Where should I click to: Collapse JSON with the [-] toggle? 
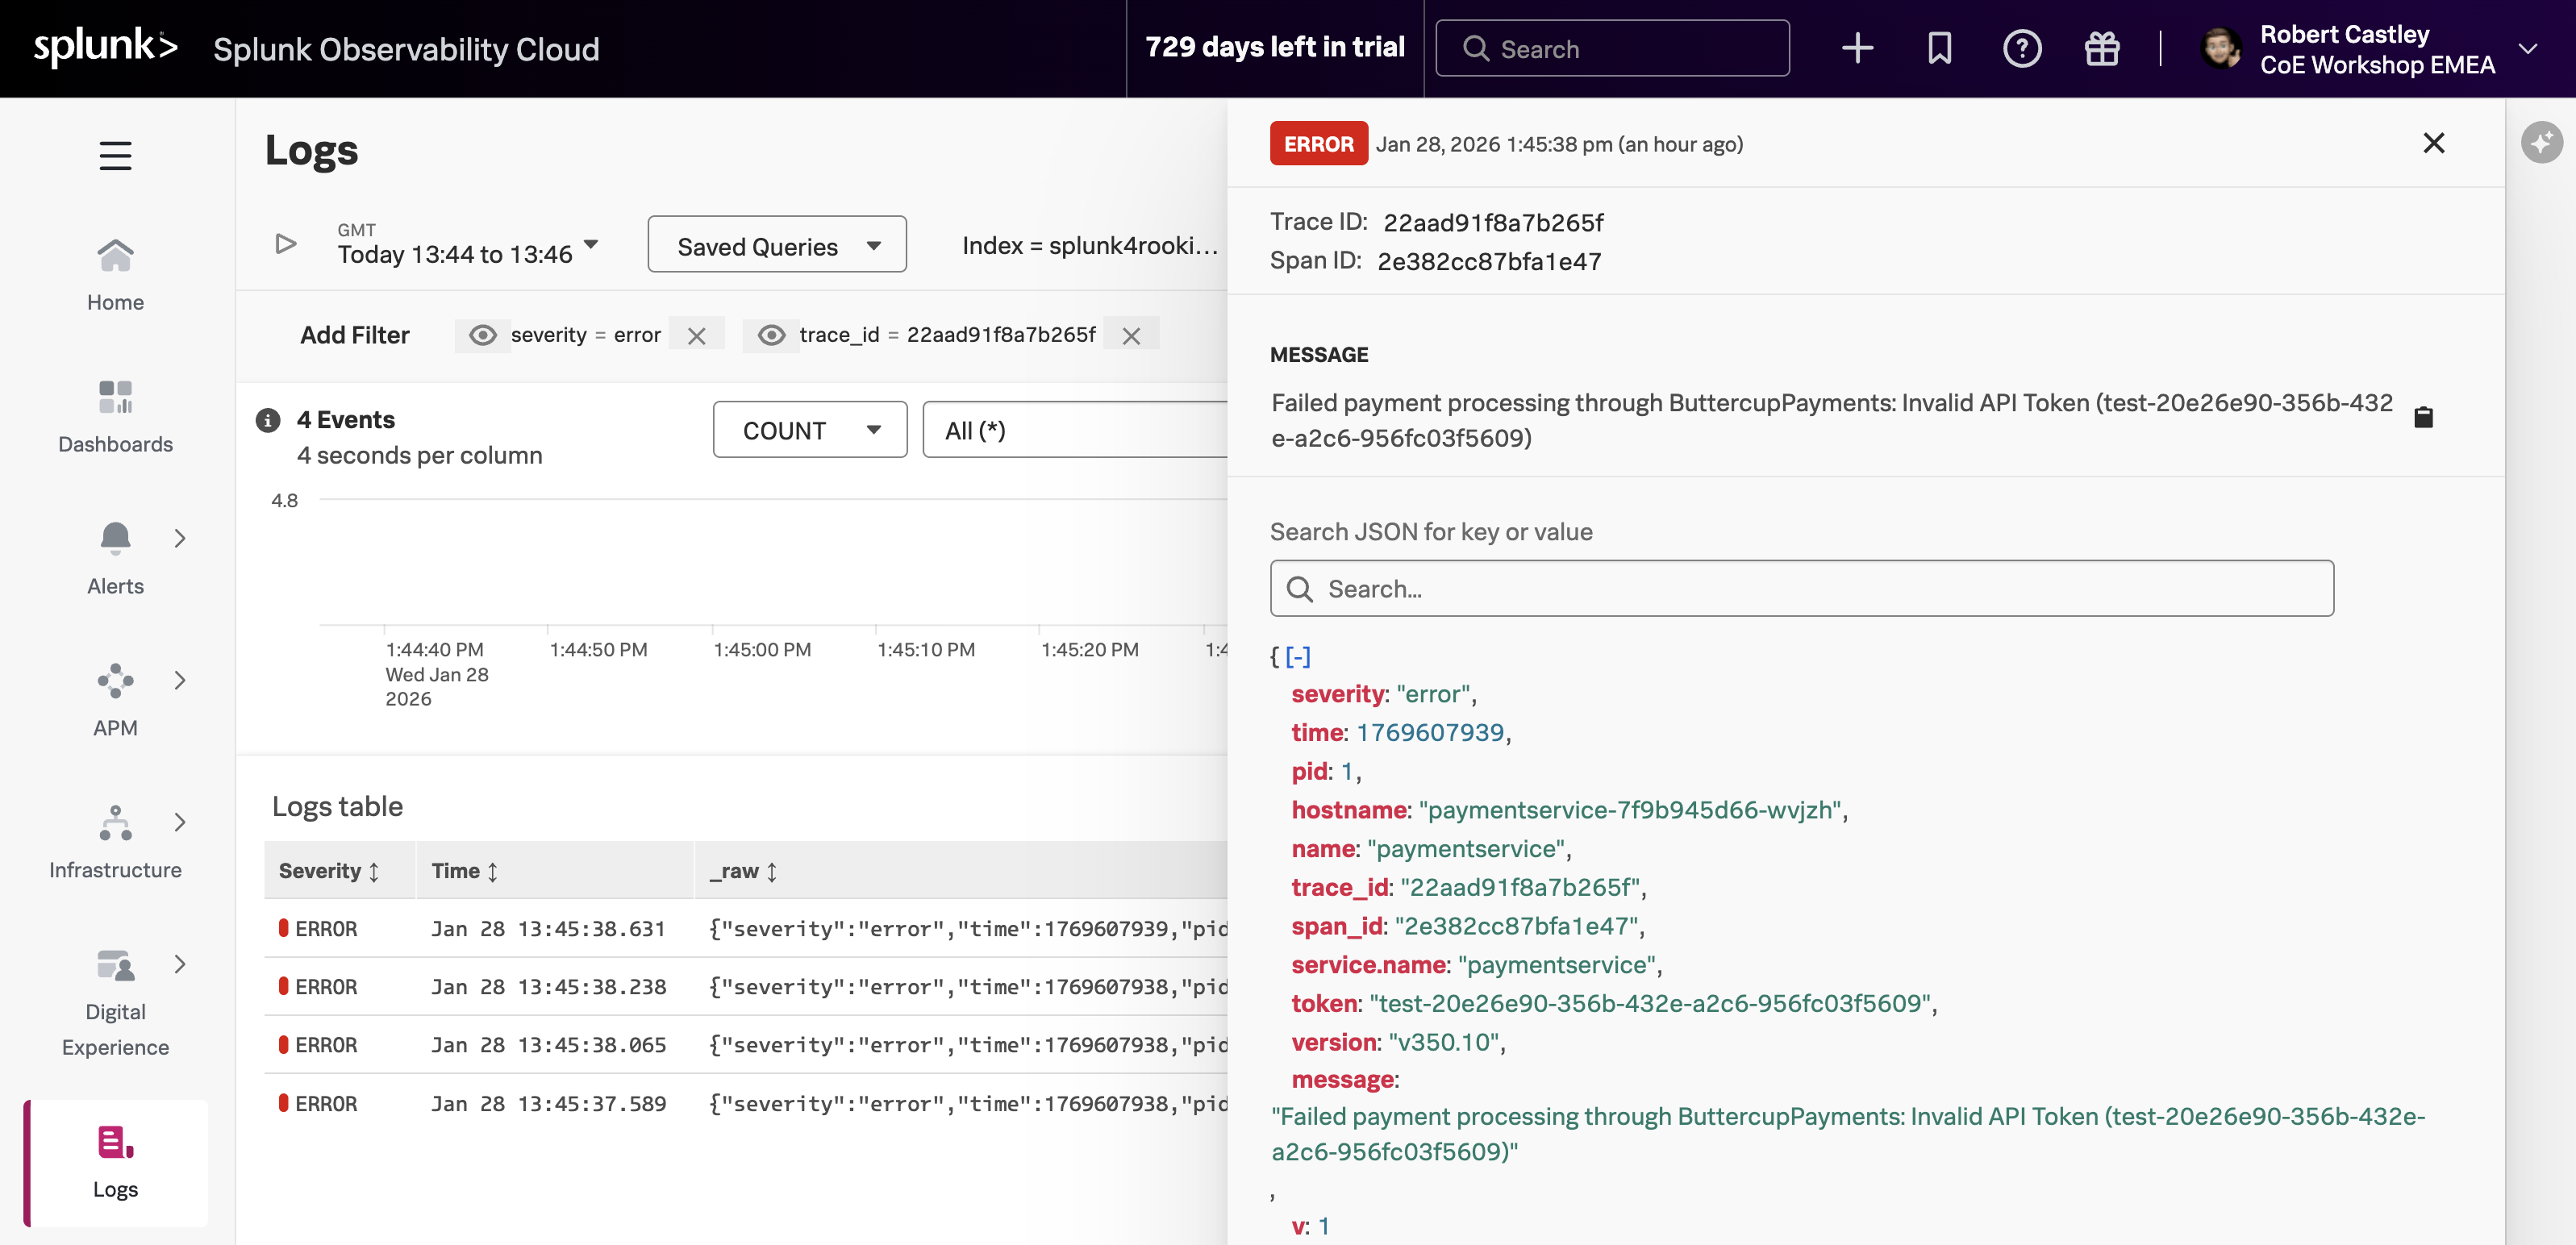pos(1298,656)
